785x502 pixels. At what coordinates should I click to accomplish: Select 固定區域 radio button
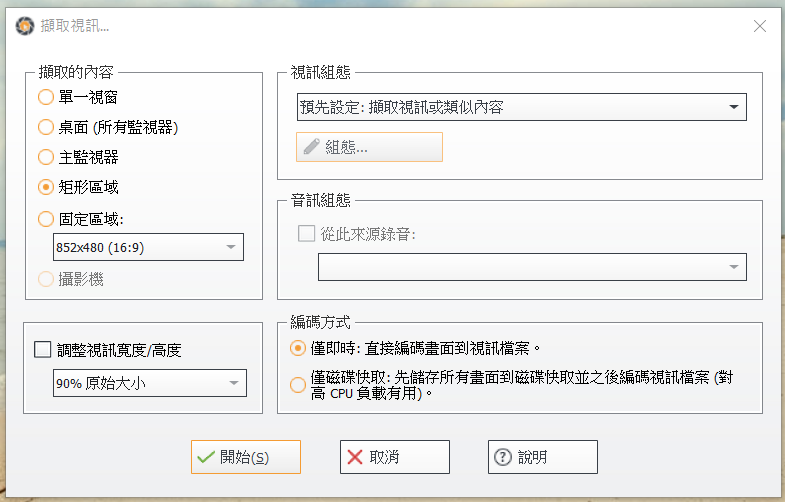[x=45, y=218]
